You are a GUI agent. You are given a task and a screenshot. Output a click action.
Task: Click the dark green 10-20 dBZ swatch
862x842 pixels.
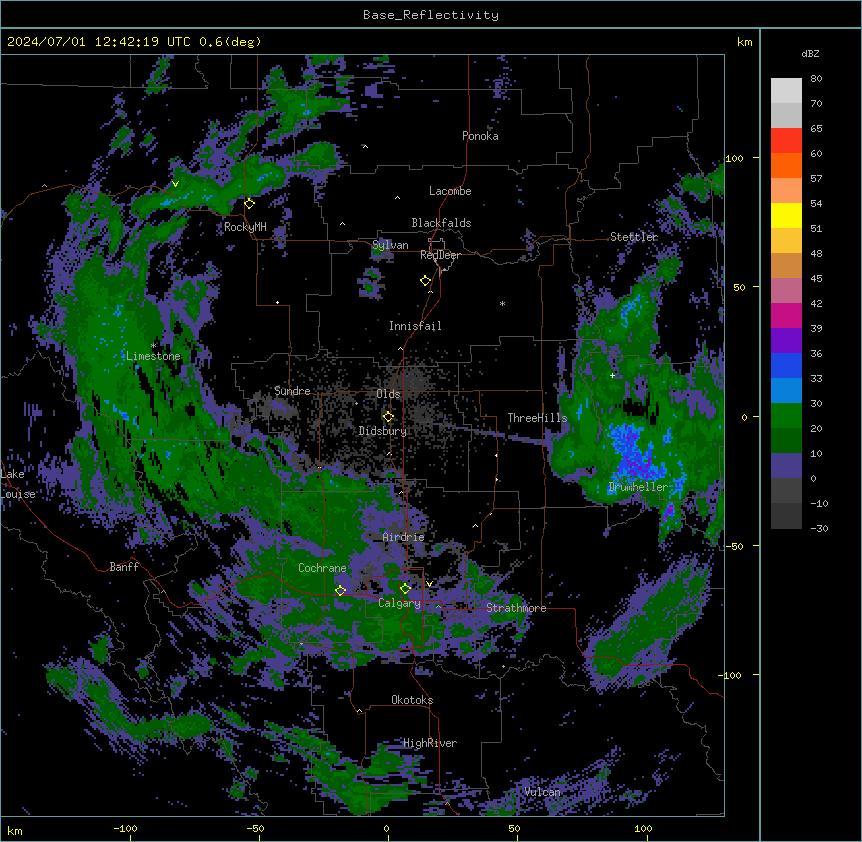pyautogui.click(x=786, y=441)
